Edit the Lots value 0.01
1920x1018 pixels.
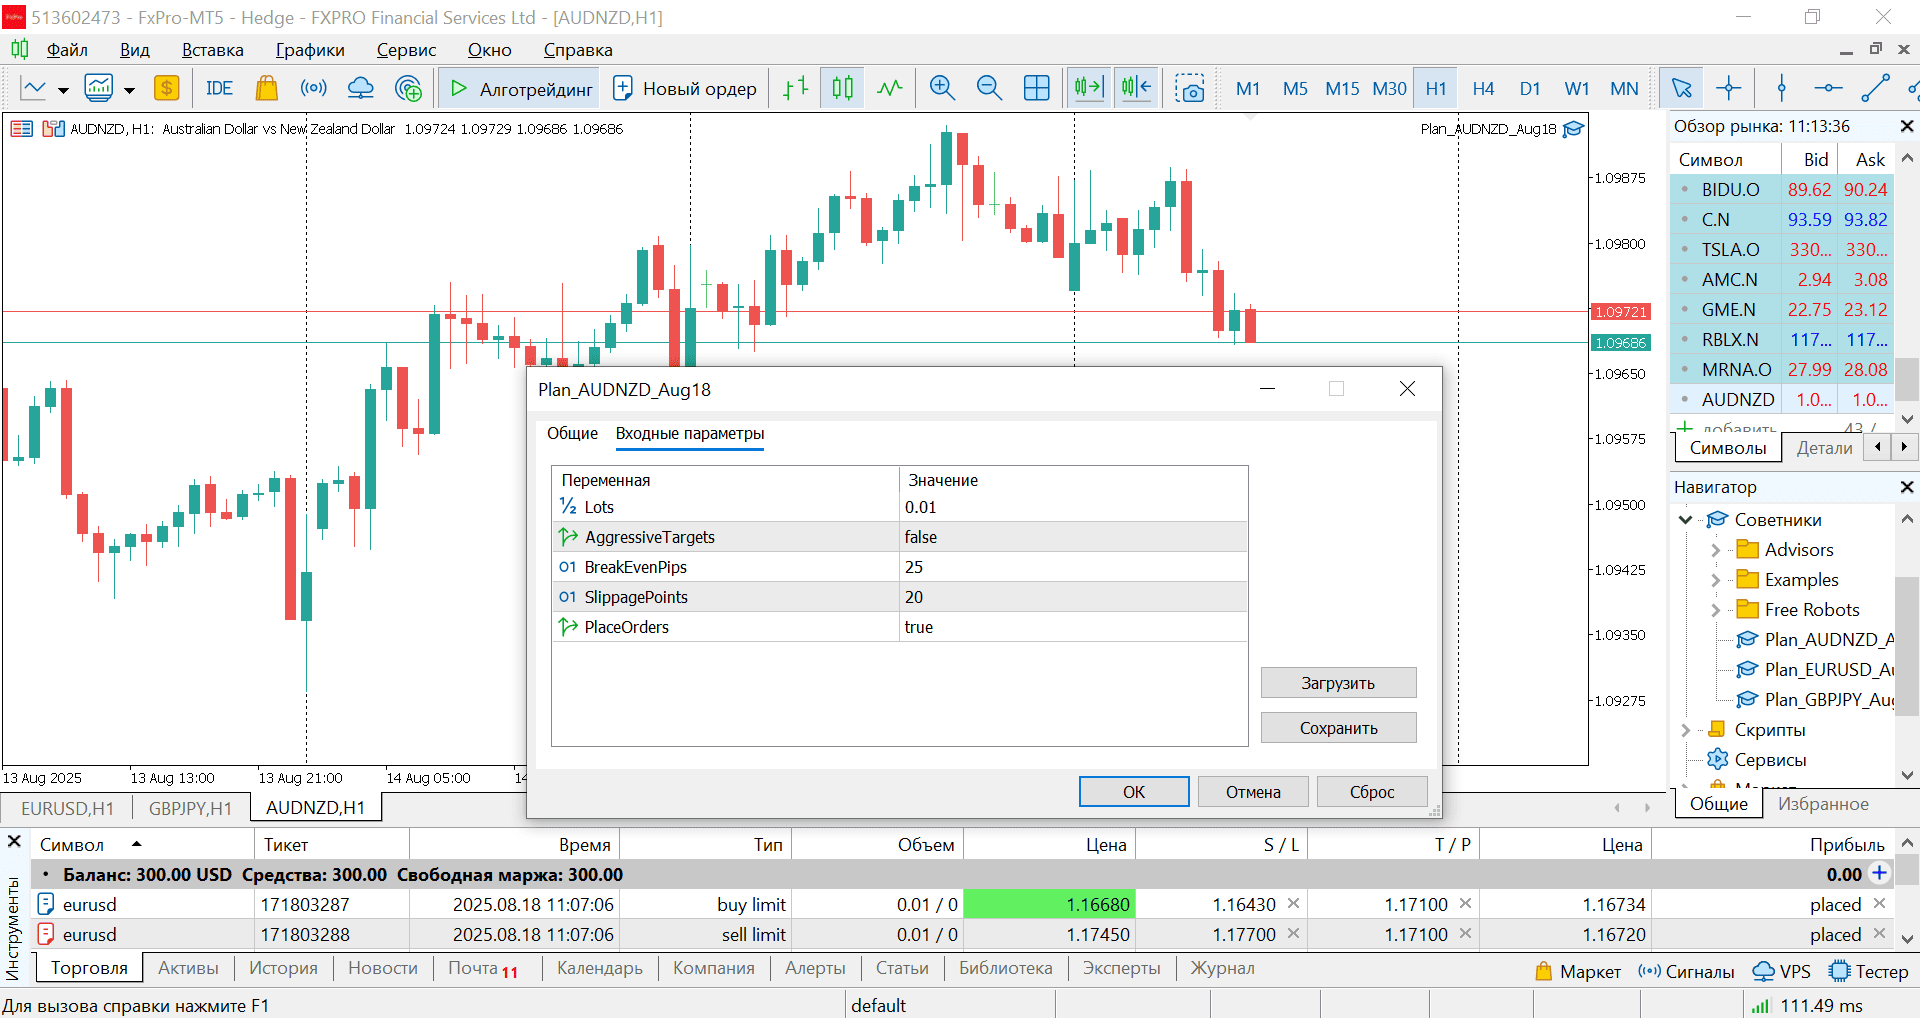pyautogui.click(x=1073, y=507)
